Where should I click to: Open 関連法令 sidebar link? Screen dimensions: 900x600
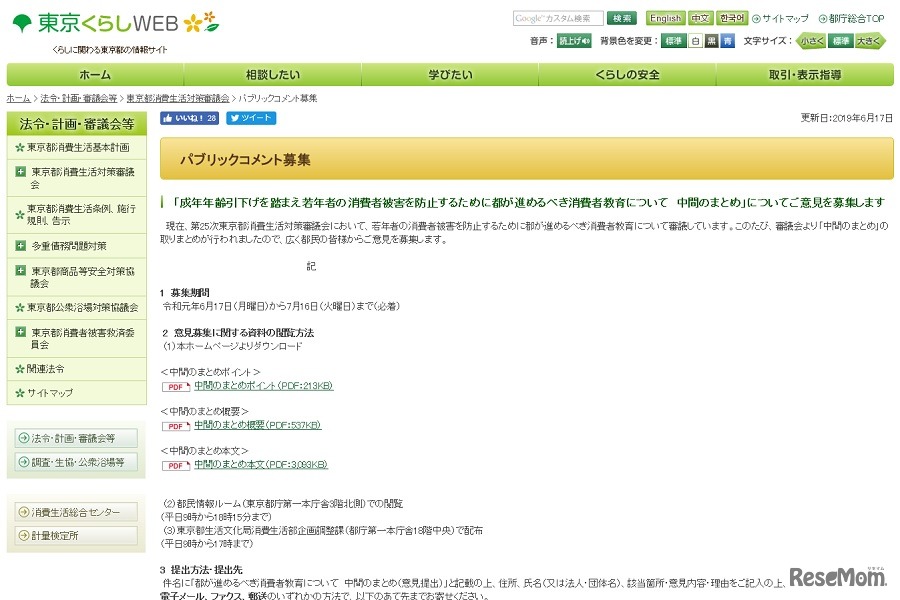[45, 369]
